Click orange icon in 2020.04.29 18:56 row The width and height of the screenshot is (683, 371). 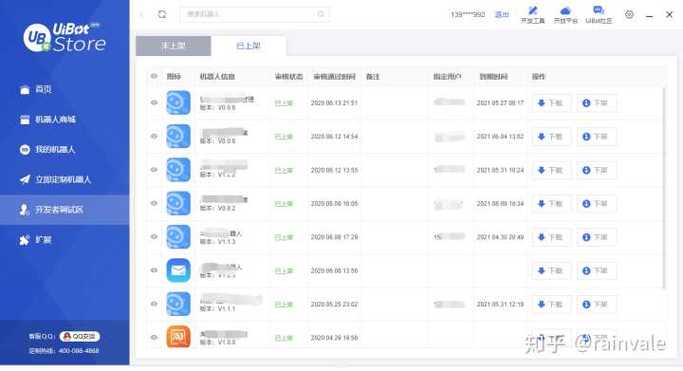coord(179,337)
